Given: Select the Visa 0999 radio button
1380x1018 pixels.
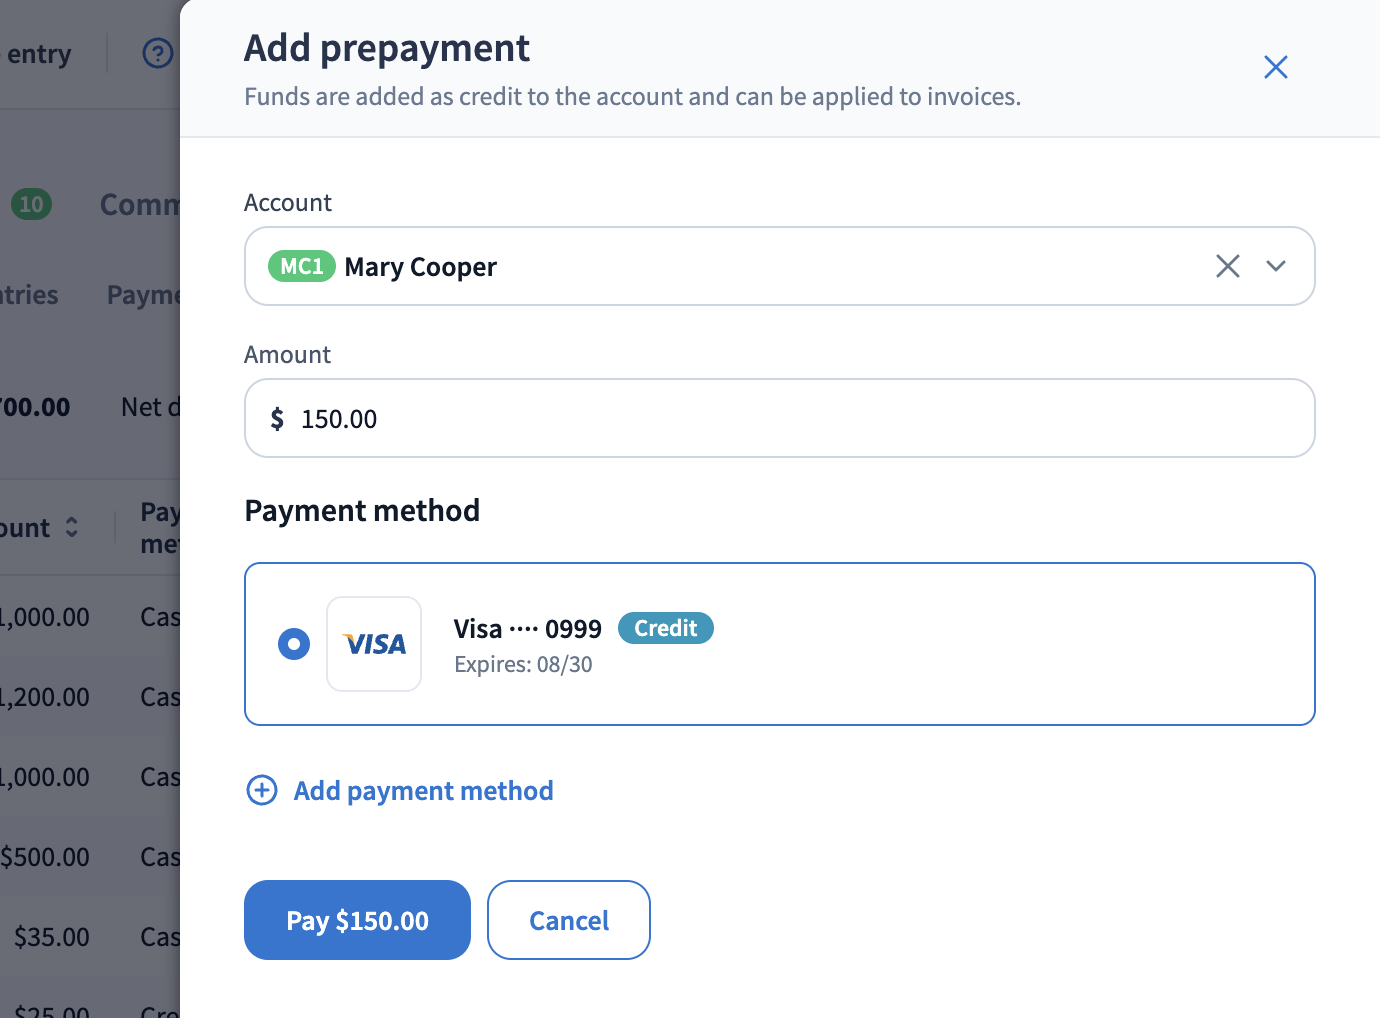Looking at the screenshot, I should 294,644.
